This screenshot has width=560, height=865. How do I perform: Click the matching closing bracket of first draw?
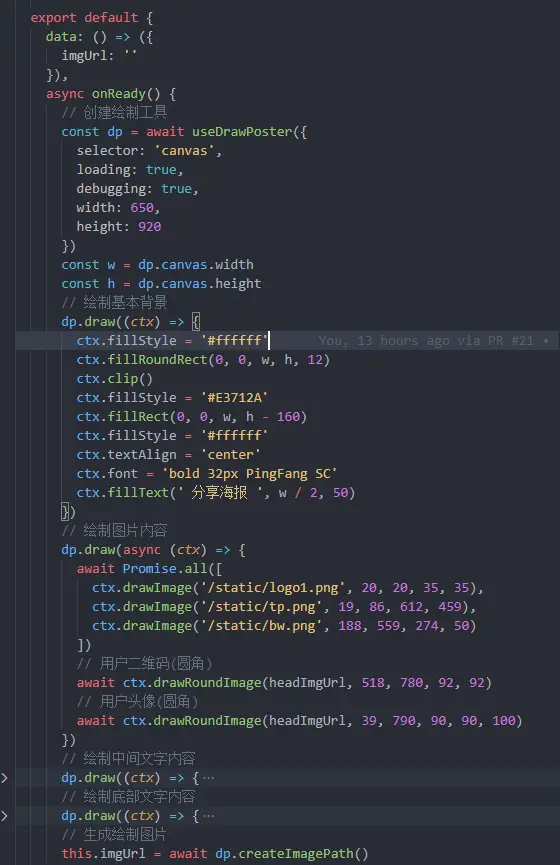click(65, 512)
